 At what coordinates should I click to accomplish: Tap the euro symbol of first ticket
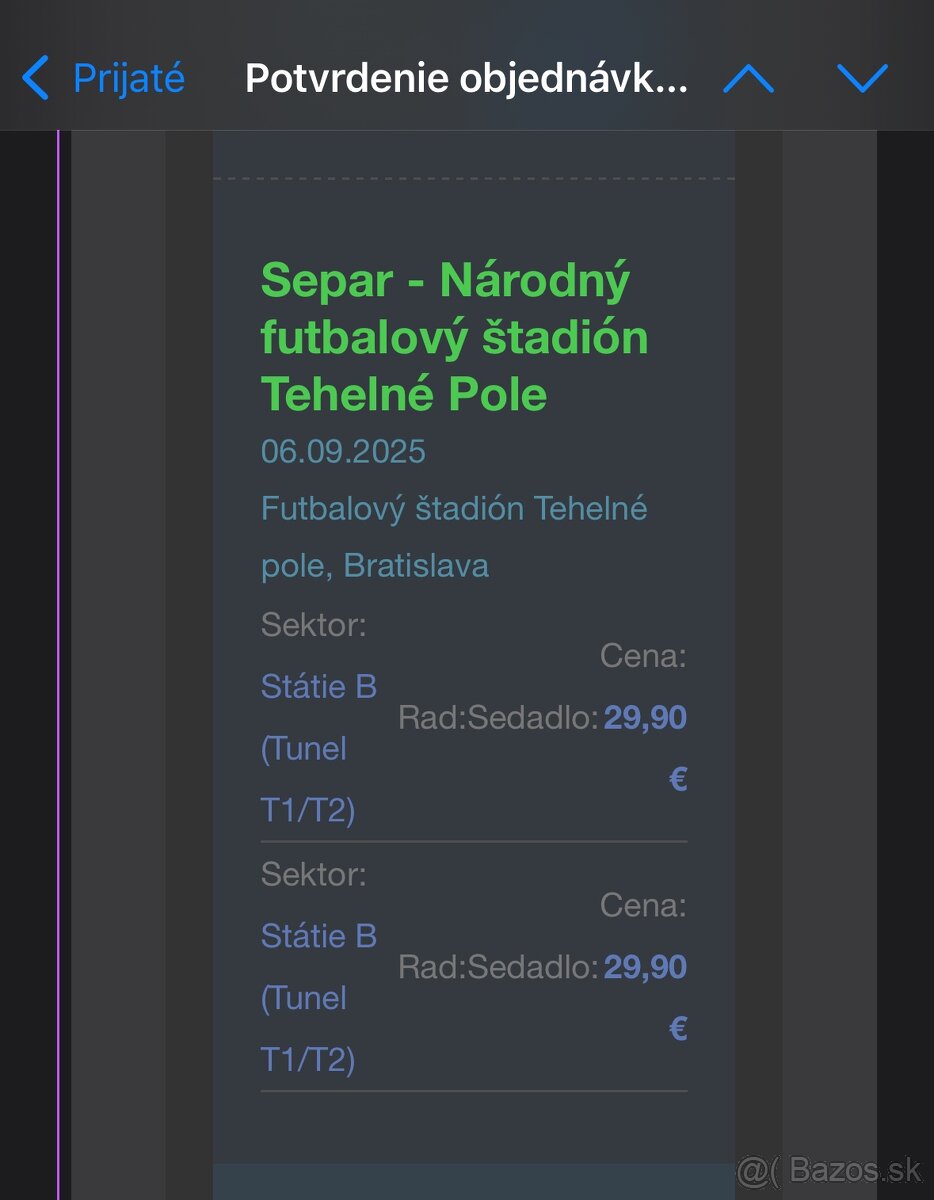coord(677,778)
